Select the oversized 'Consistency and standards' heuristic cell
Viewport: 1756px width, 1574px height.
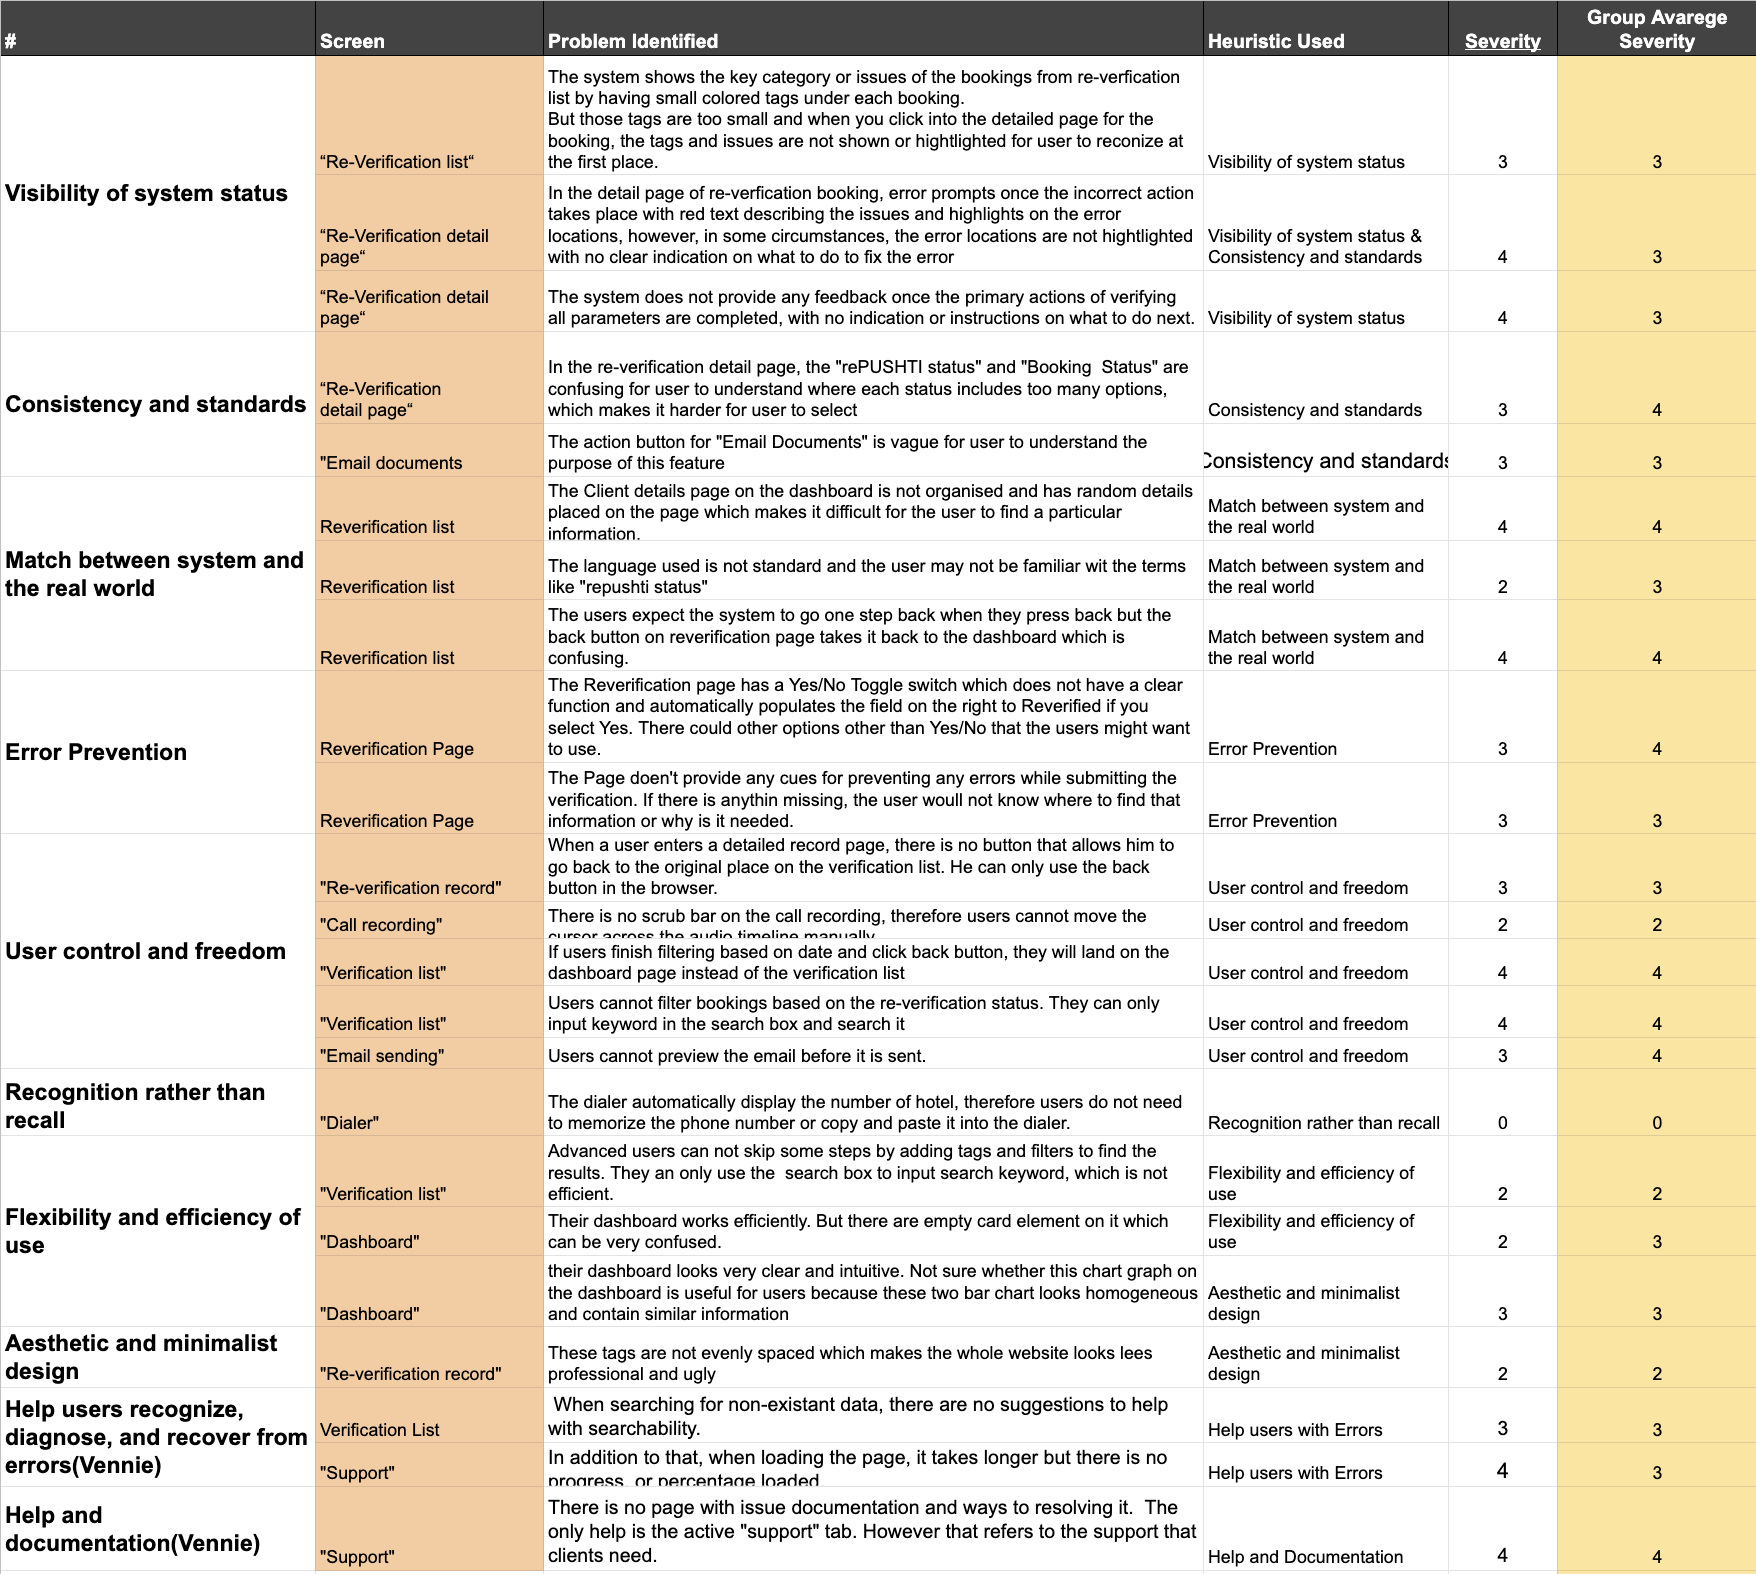tap(1325, 450)
